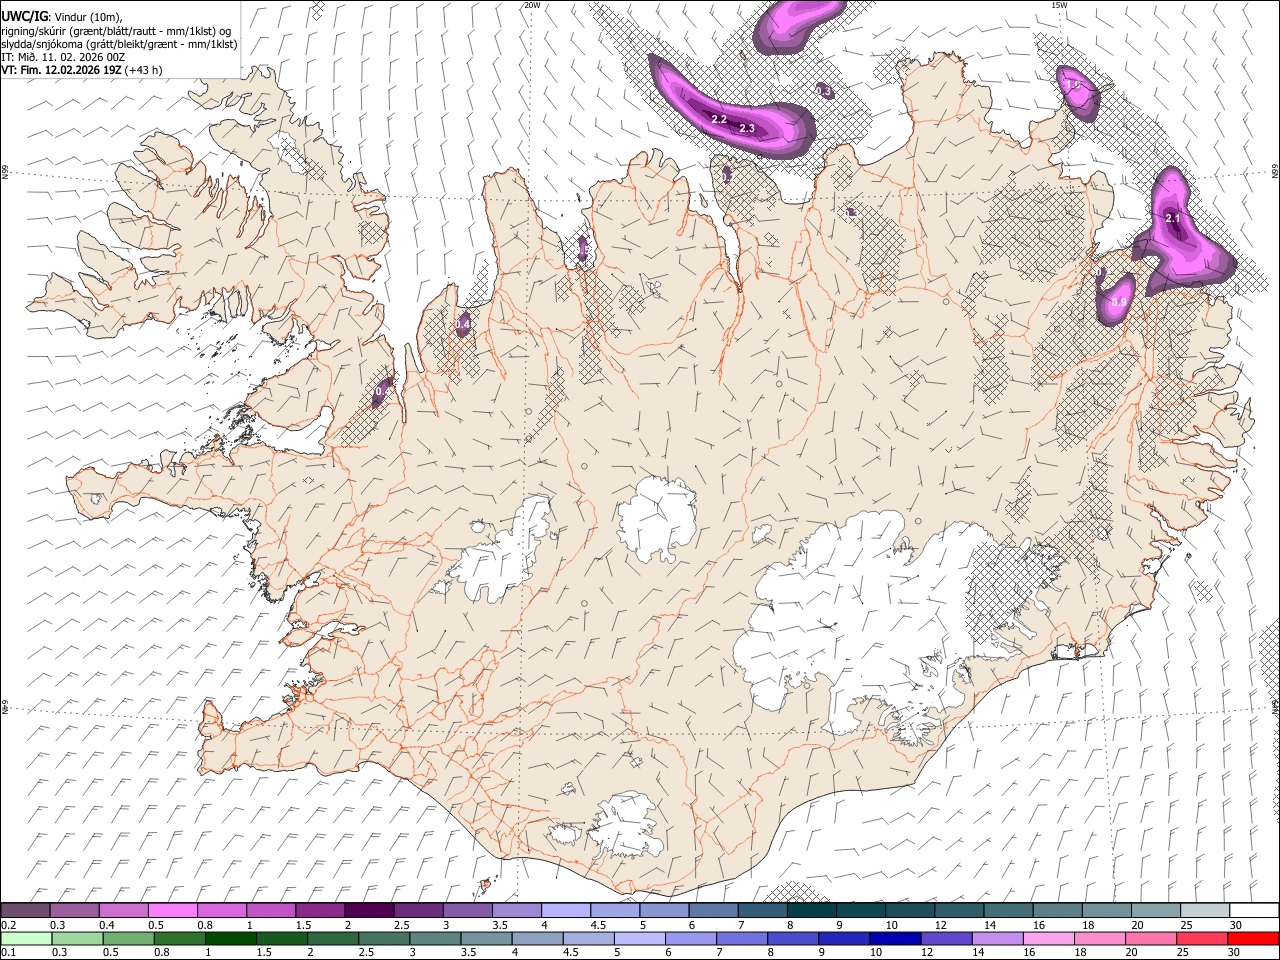Choose the bright magenta 0.5 swatch in snow legend
The image size is (1280, 960).
point(172,911)
